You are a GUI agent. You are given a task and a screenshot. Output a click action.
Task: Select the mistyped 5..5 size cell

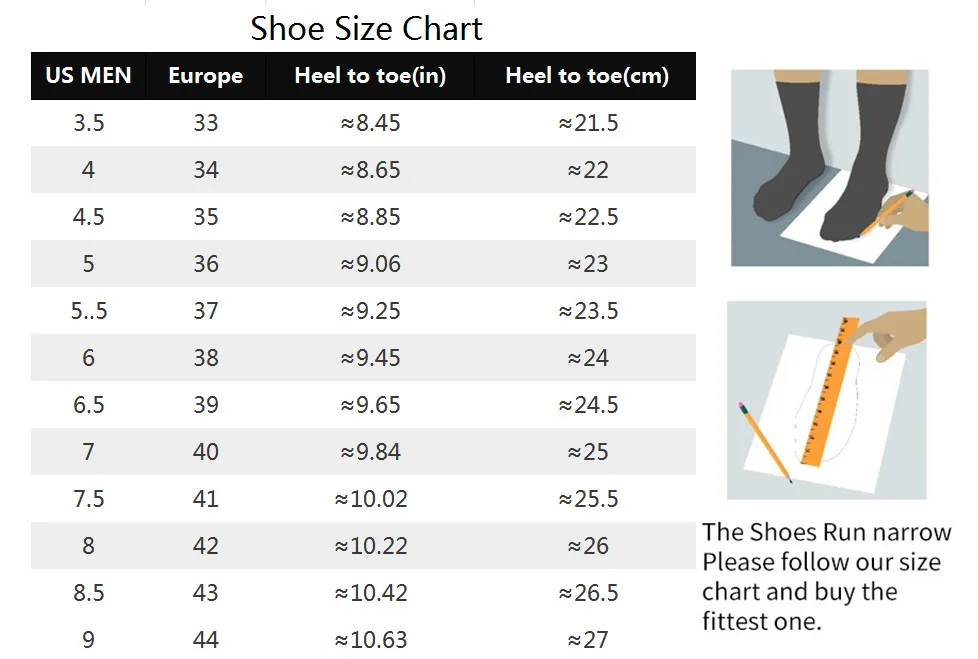[89, 311]
